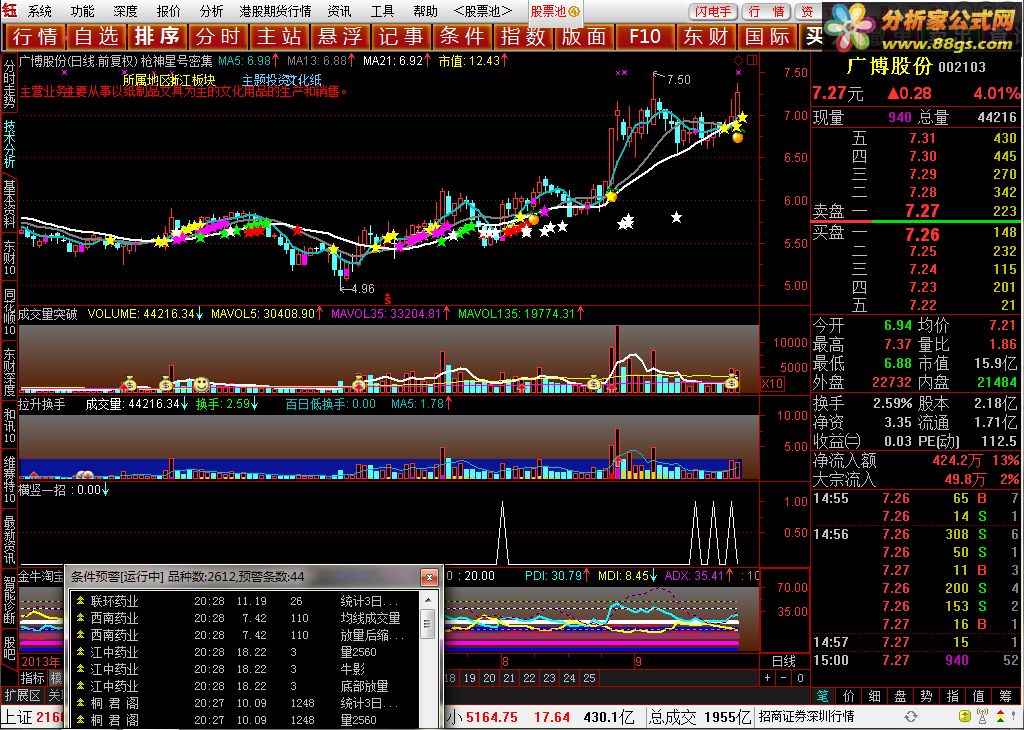Click the signal tower icon in the status bar

click(980, 717)
